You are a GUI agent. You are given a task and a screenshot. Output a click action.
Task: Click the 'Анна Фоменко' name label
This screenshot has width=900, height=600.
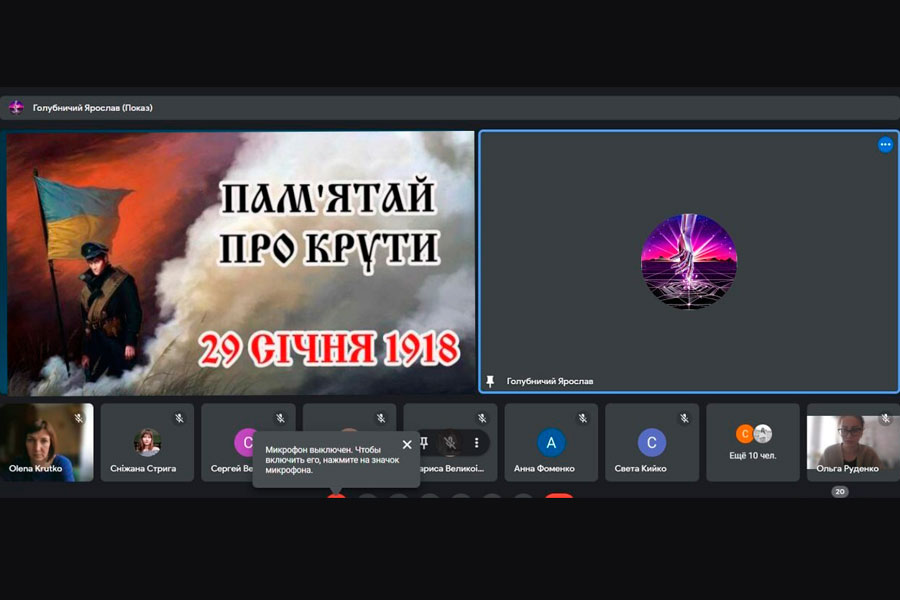pyautogui.click(x=544, y=469)
